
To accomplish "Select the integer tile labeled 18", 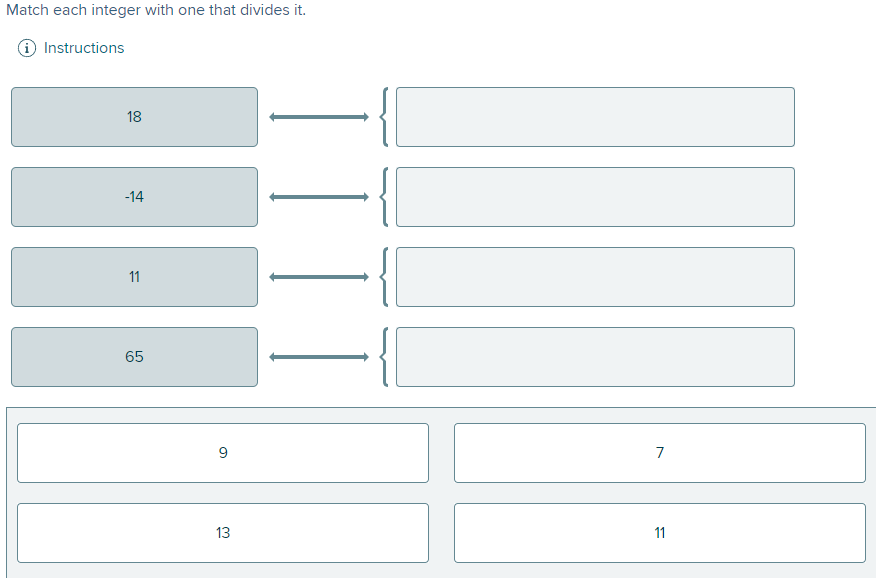I will [x=134, y=117].
